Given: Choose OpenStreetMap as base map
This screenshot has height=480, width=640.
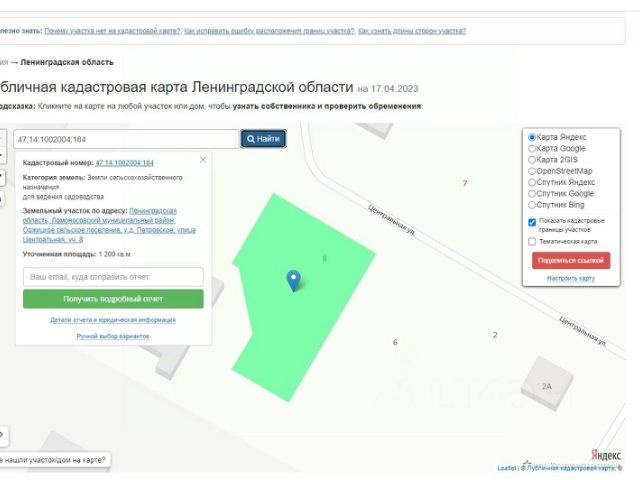Looking at the screenshot, I should click(x=532, y=171).
